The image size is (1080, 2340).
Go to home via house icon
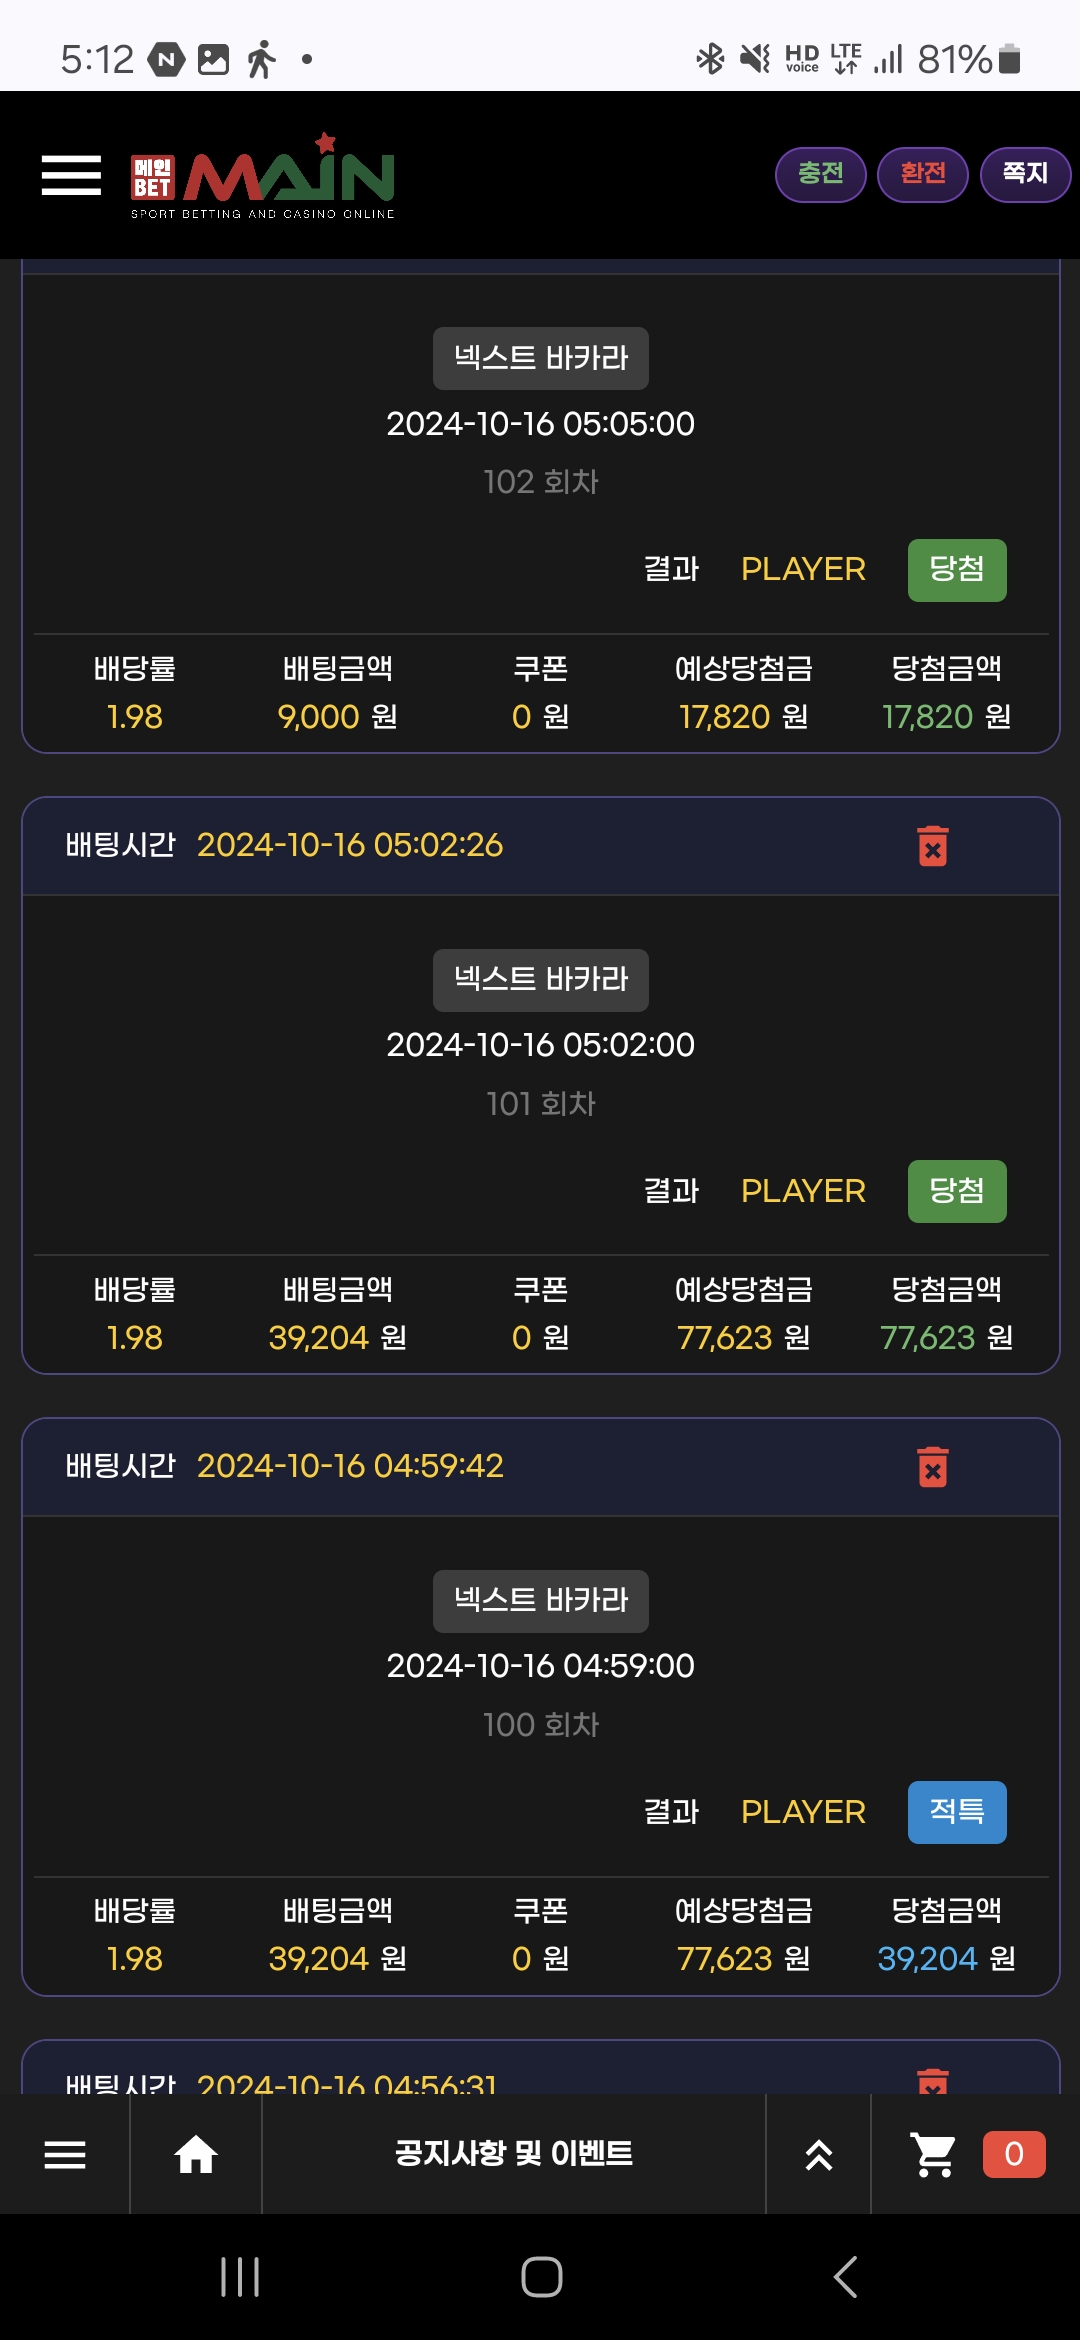tap(196, 2155)
